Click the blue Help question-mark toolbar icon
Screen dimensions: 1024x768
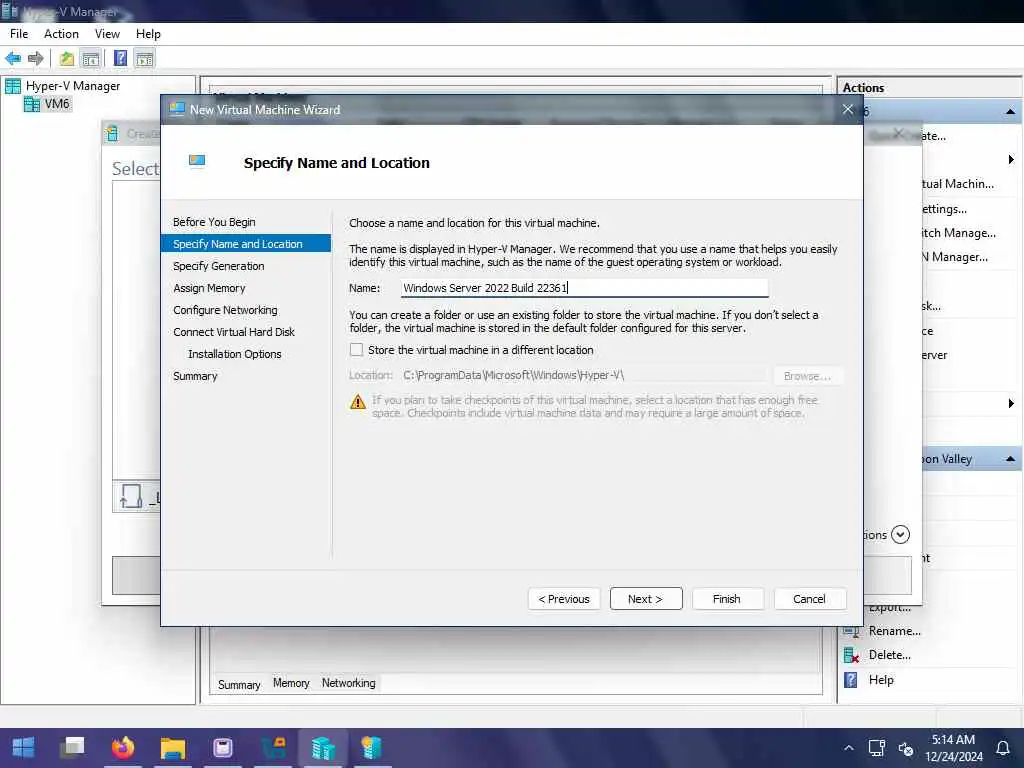click(121, 58)
